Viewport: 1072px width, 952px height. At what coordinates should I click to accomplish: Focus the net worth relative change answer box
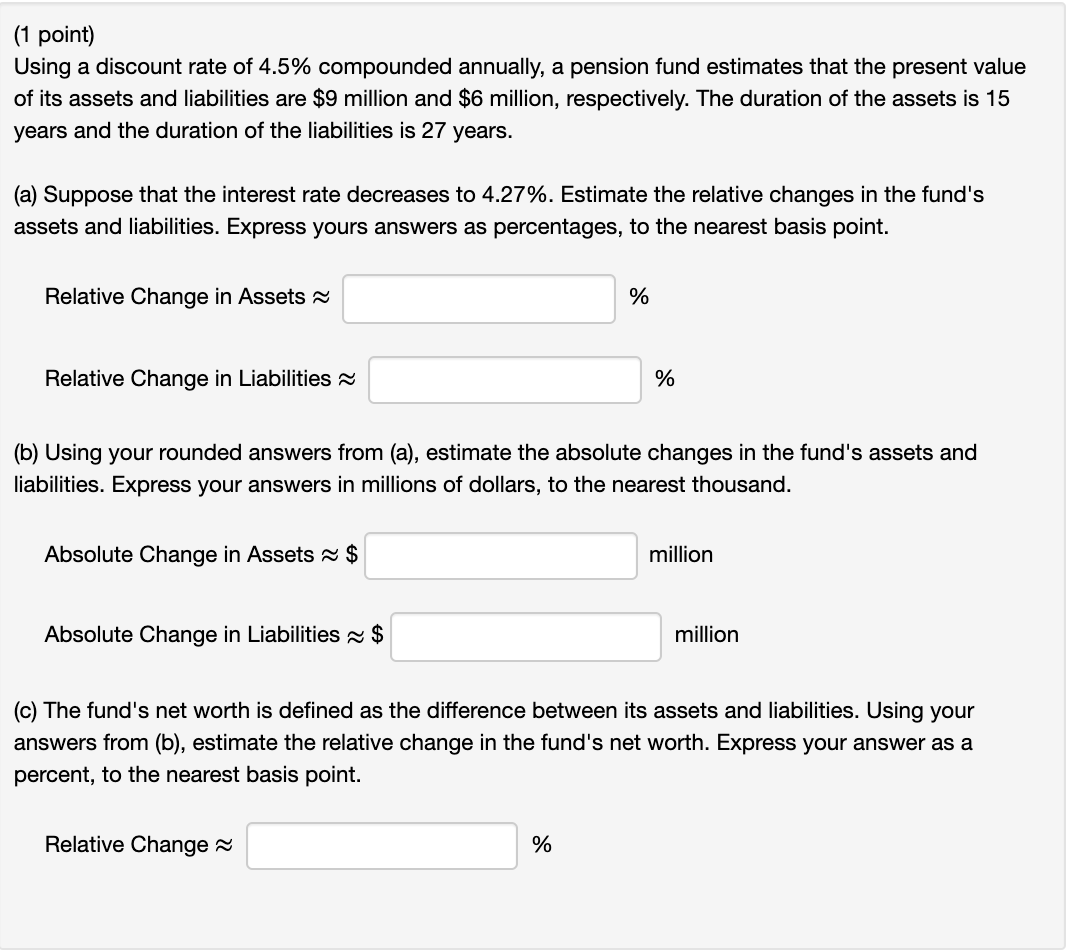coord(381,845)
